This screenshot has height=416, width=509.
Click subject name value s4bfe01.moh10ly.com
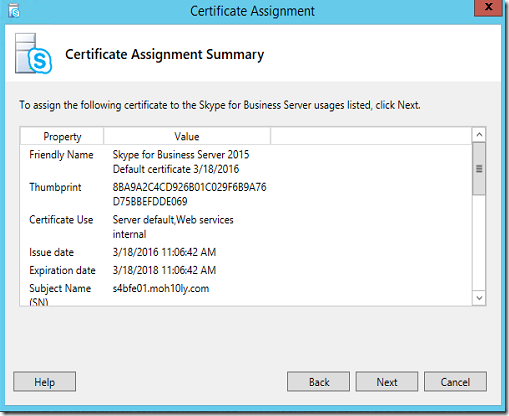[x=161, y=288]
